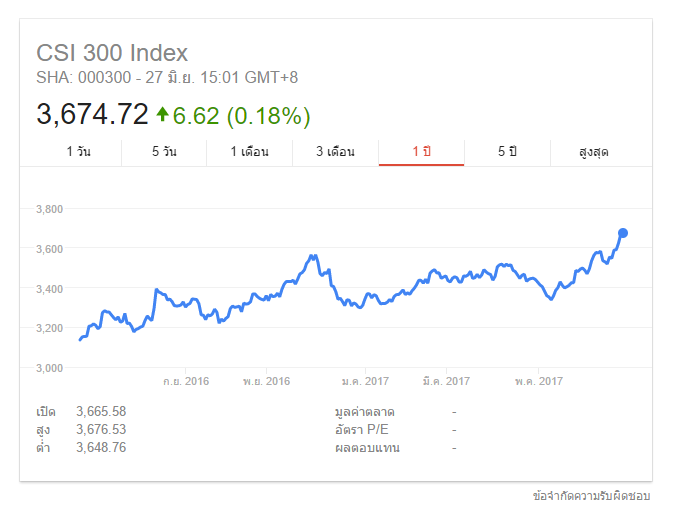Open the ข้อจำกัดความรับผิดชอบ disclaimer link
The height and width of the screenshot is (514, 676).
[592, 496]
